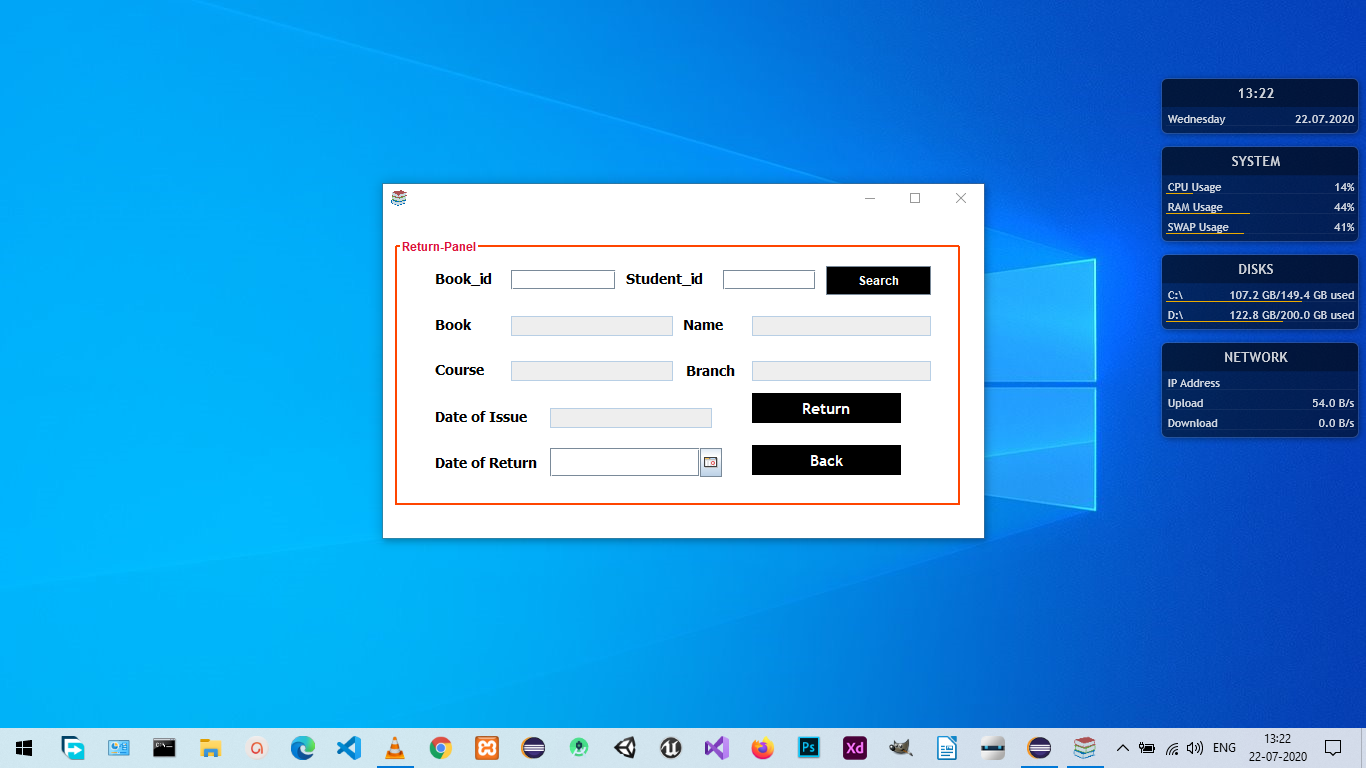Screen dimensions: 1366x768
Task: Open the calendar picker beside Date of Return
Action: click(711, 462)
